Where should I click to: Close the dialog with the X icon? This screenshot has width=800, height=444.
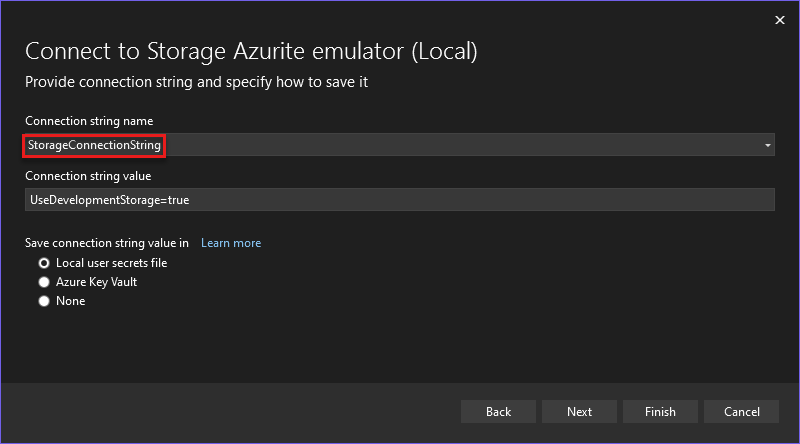pyautogui.click(x=780, y=19)
